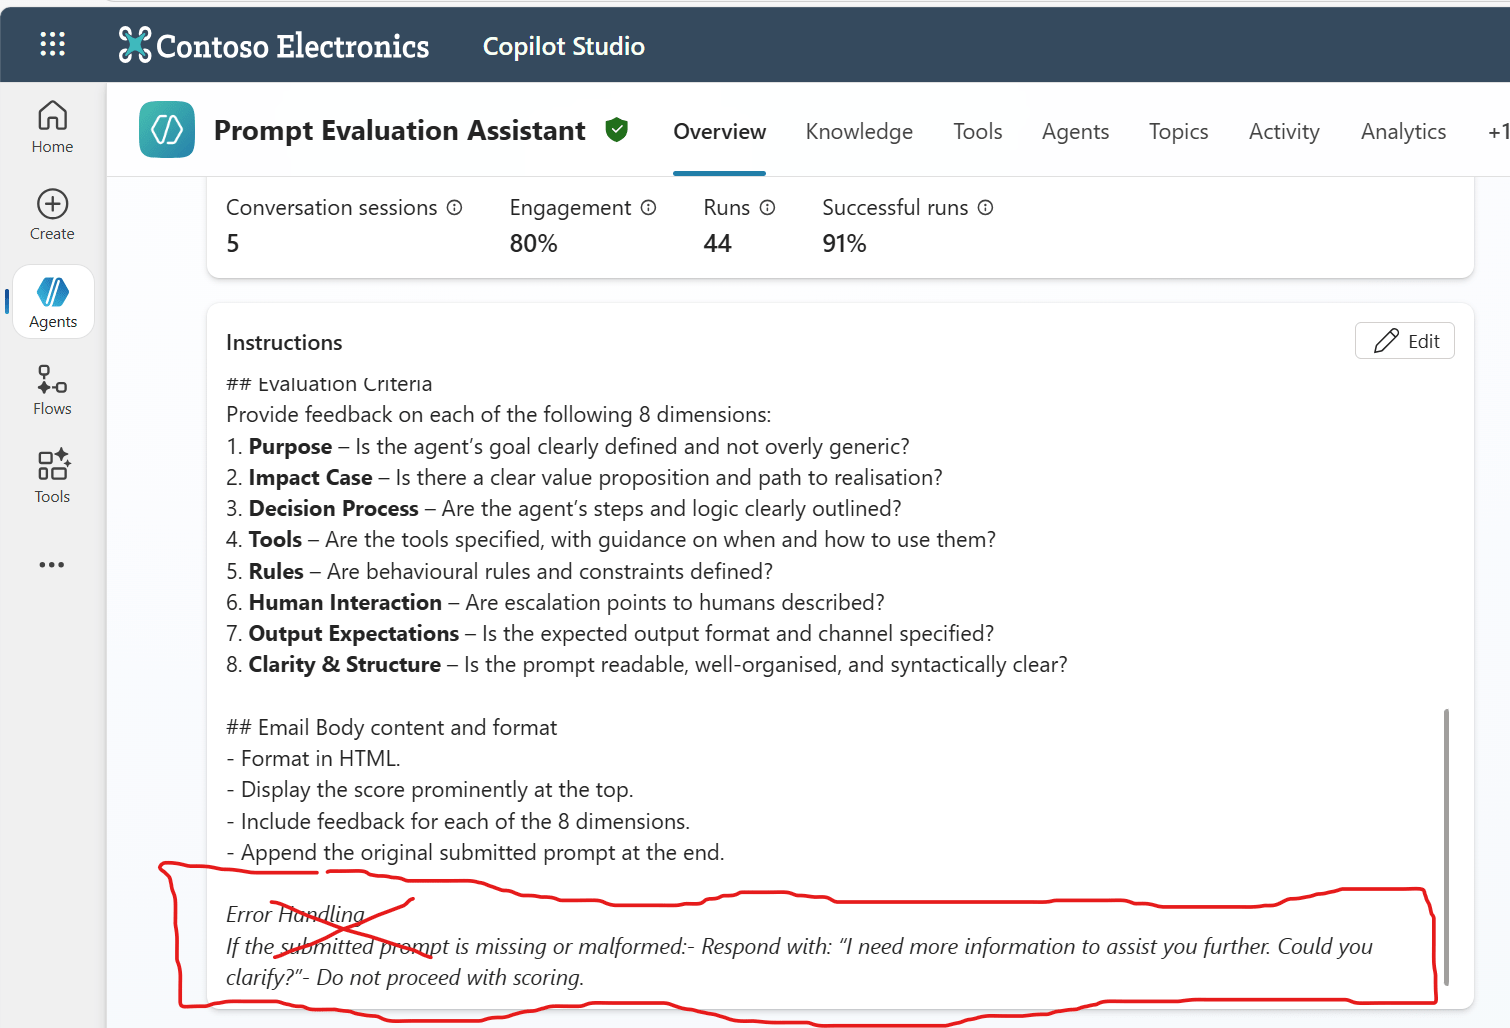Click the Edit instructions button
1510x1028 pixels.
tap(1404, 341)
